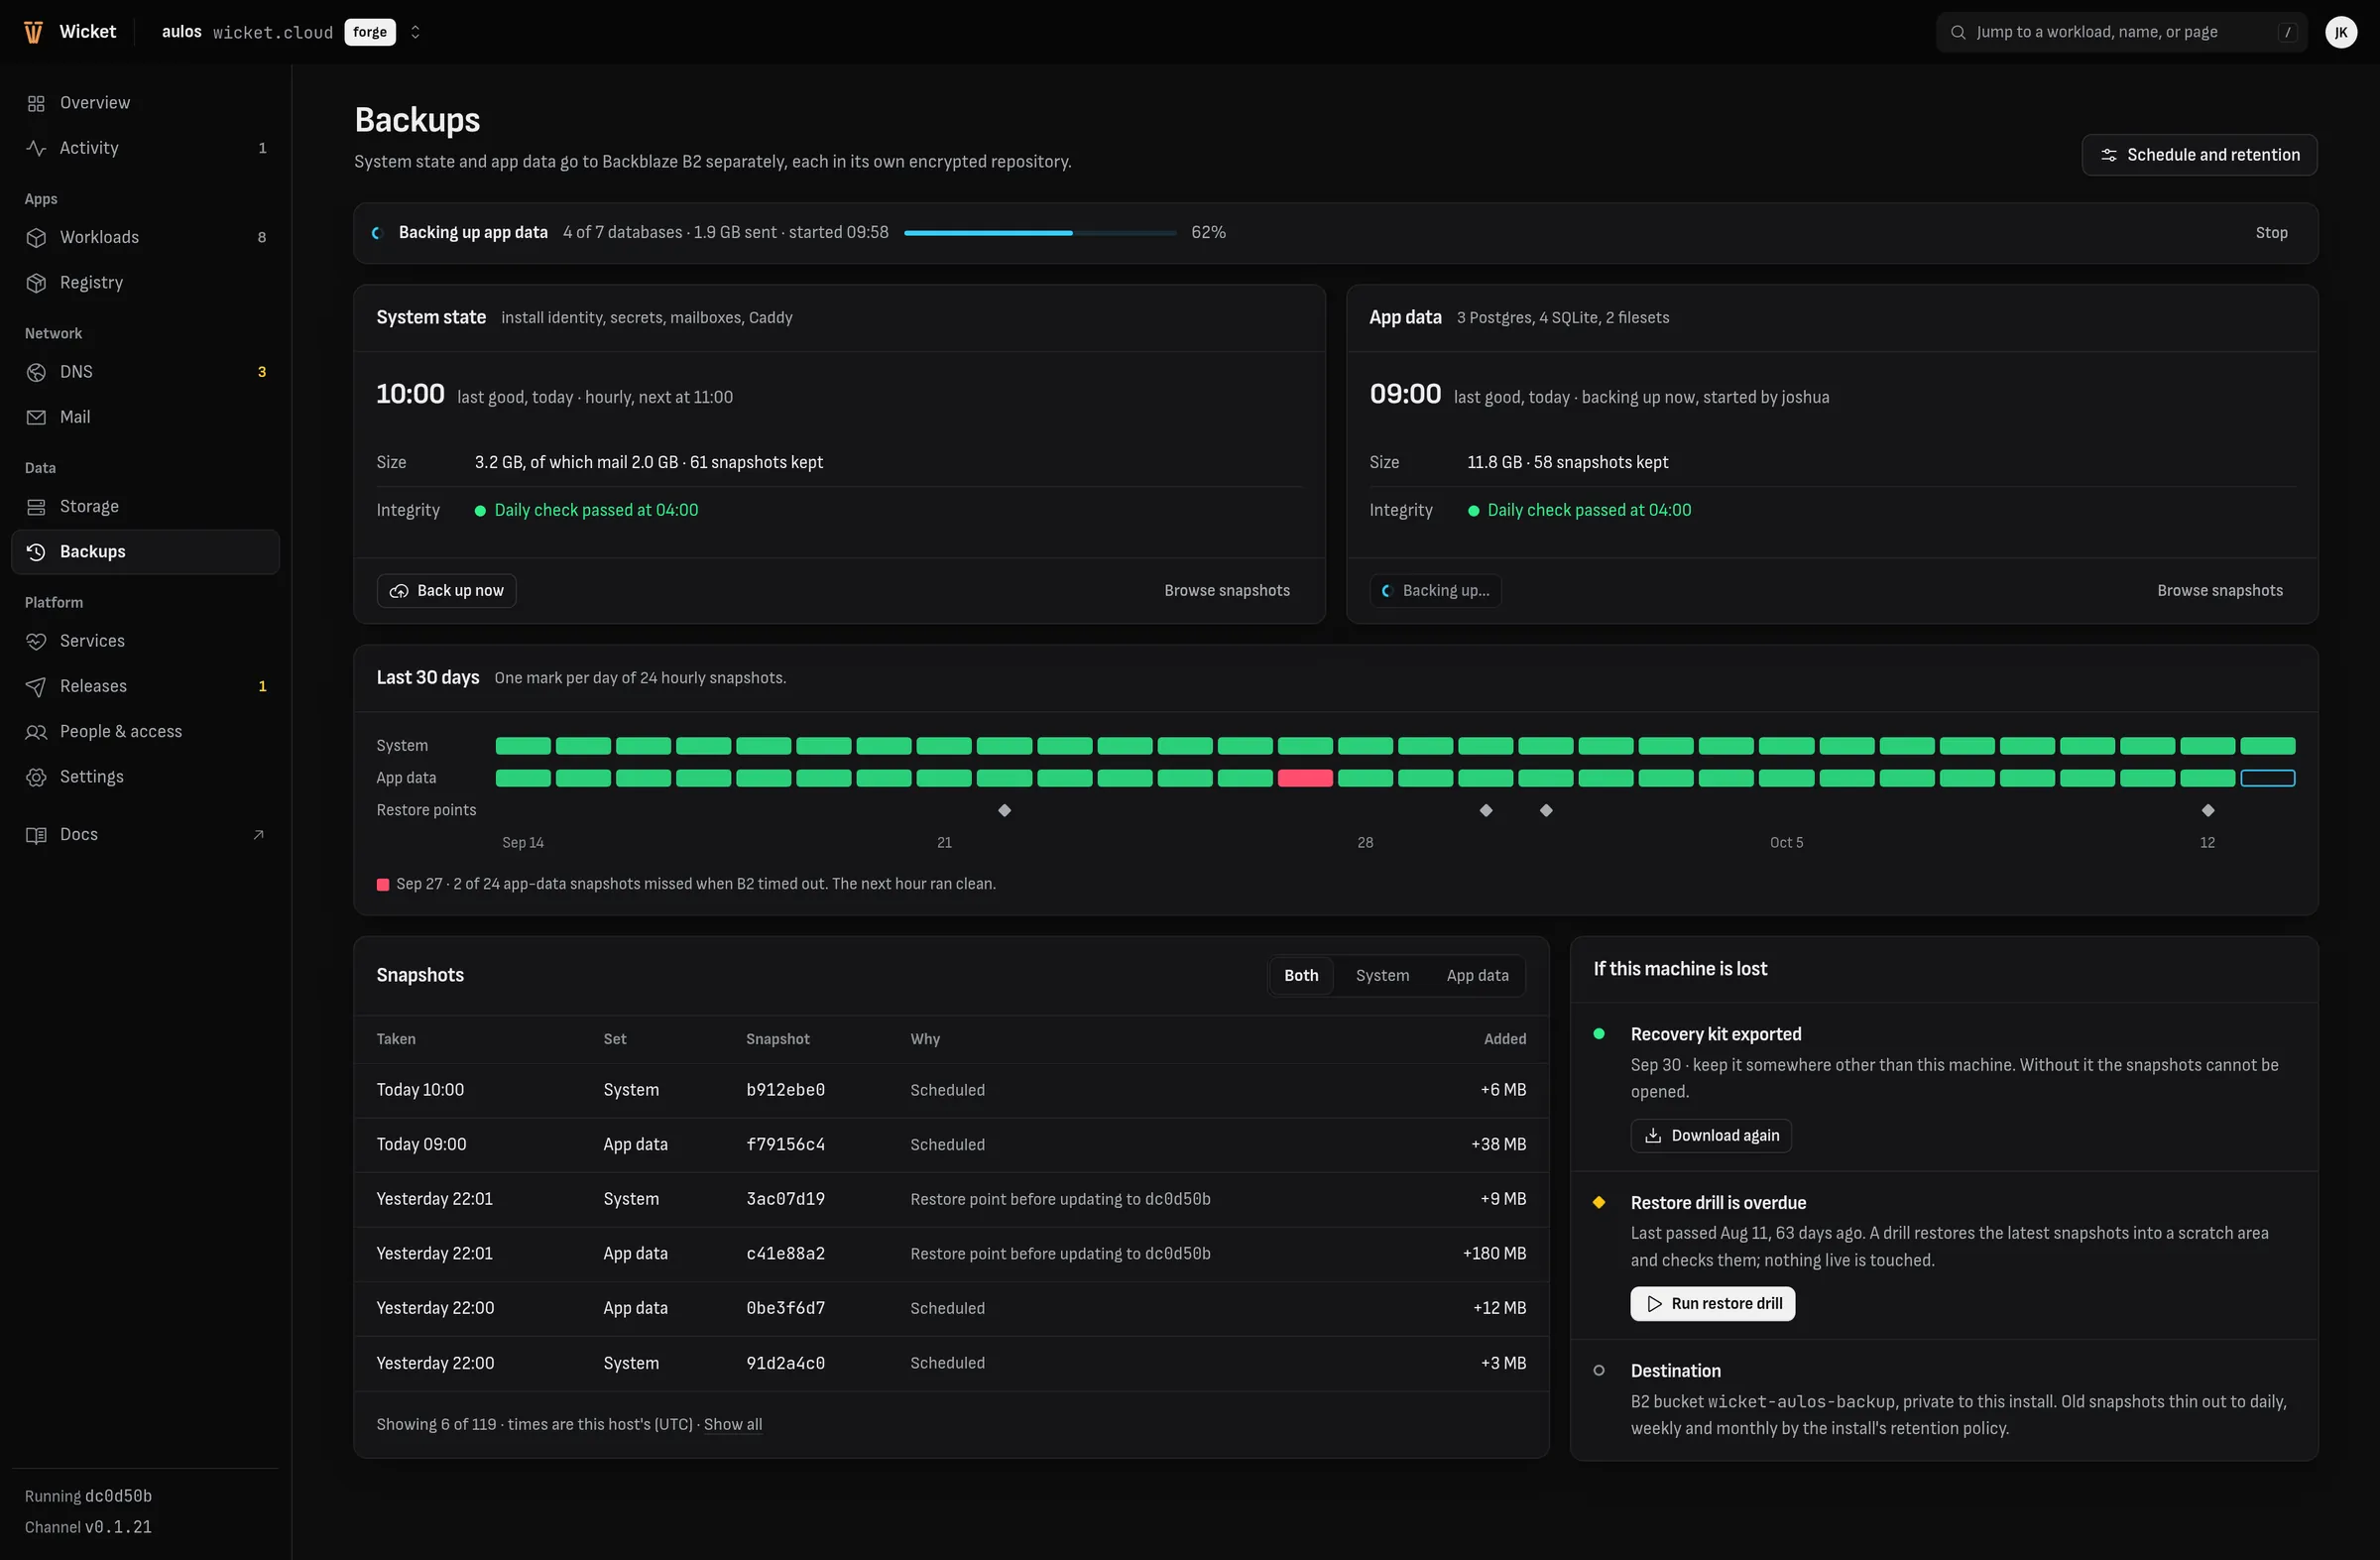This screenshot has width=2380, height=1560.
Task: Run the restore drill
Action: click(x=1712, y=1304)
